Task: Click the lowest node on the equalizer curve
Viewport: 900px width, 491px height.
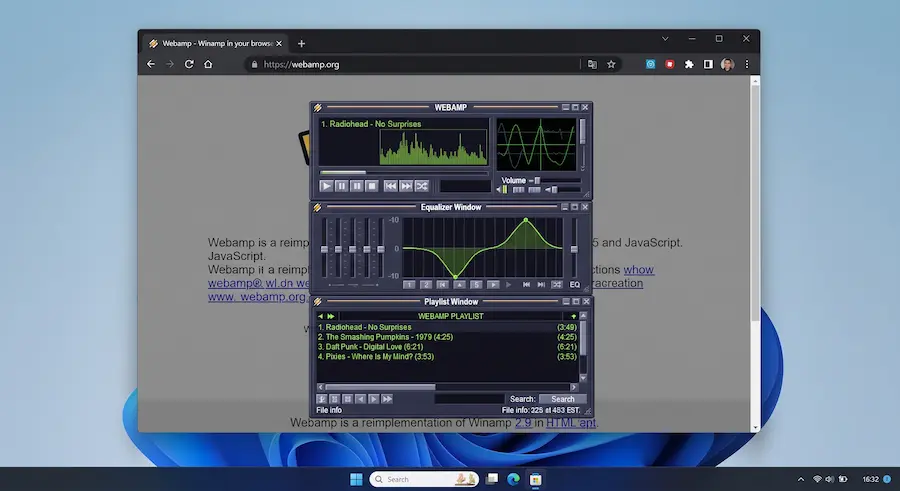Action: tap(456, 277)
